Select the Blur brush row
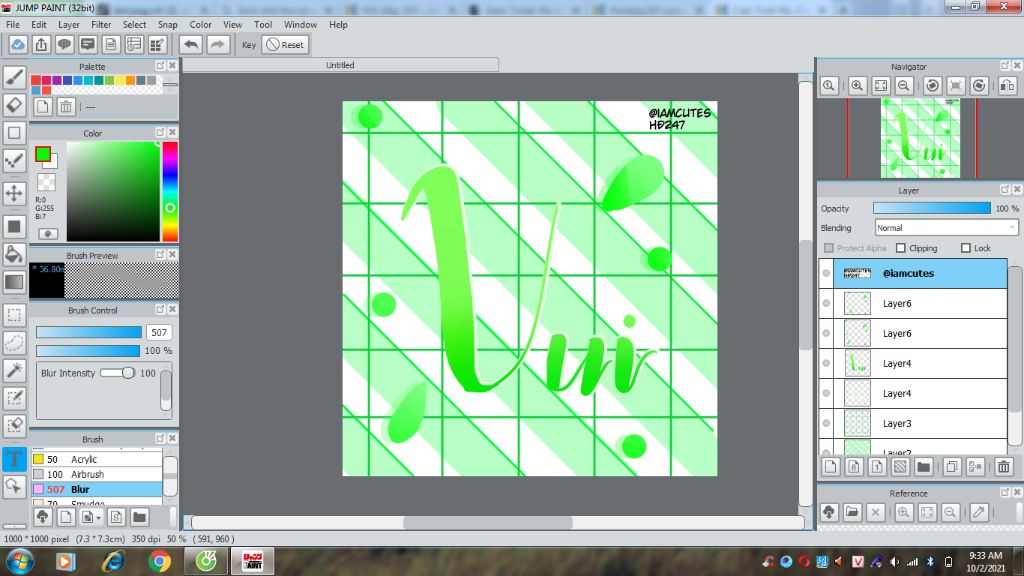The height and width of the screenshot is (576, 1024). [x=97, y=489]
